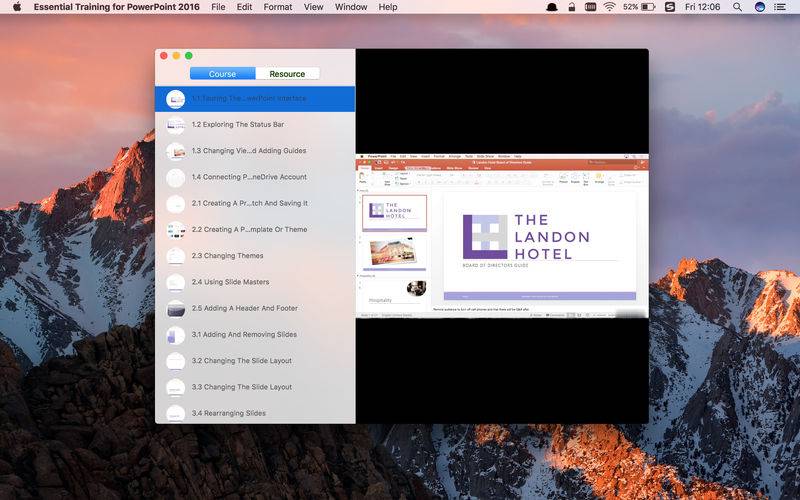The height and width of the screenshot is (500, 800).
Task: Click the padlock icon in menu bar
Action: pos(572,7)
